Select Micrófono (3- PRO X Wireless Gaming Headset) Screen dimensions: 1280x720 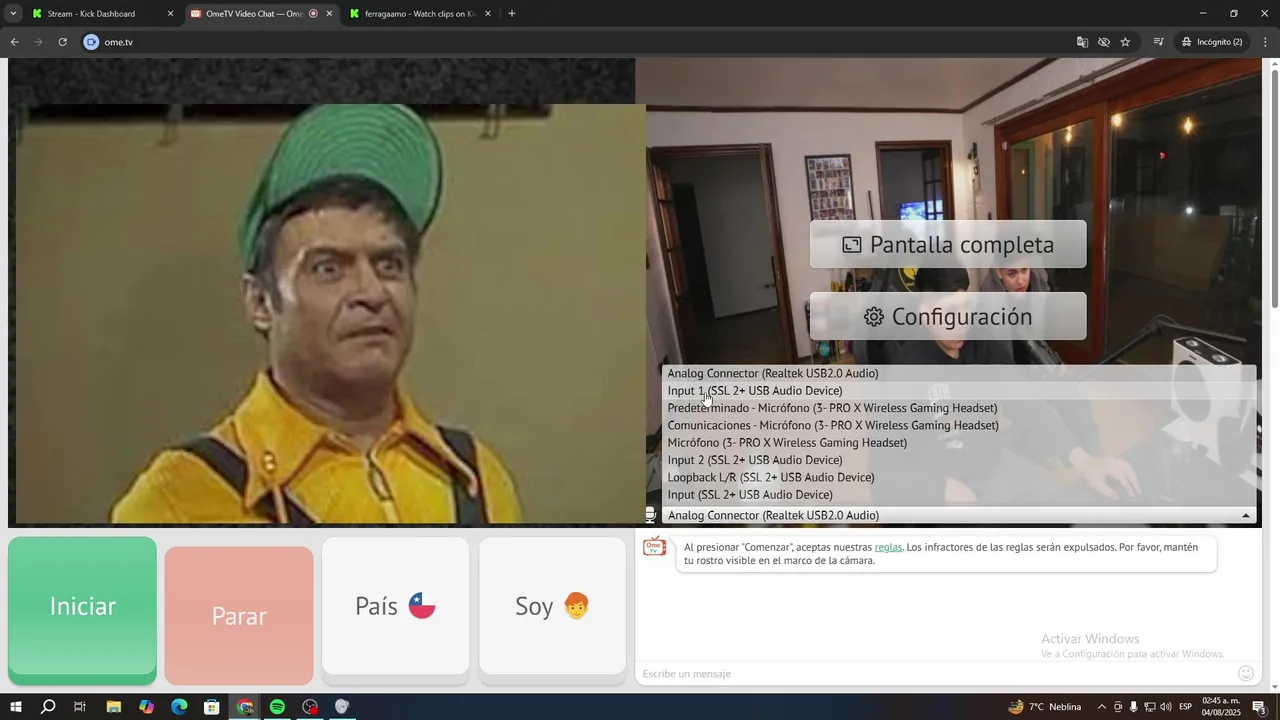[959, 443]
